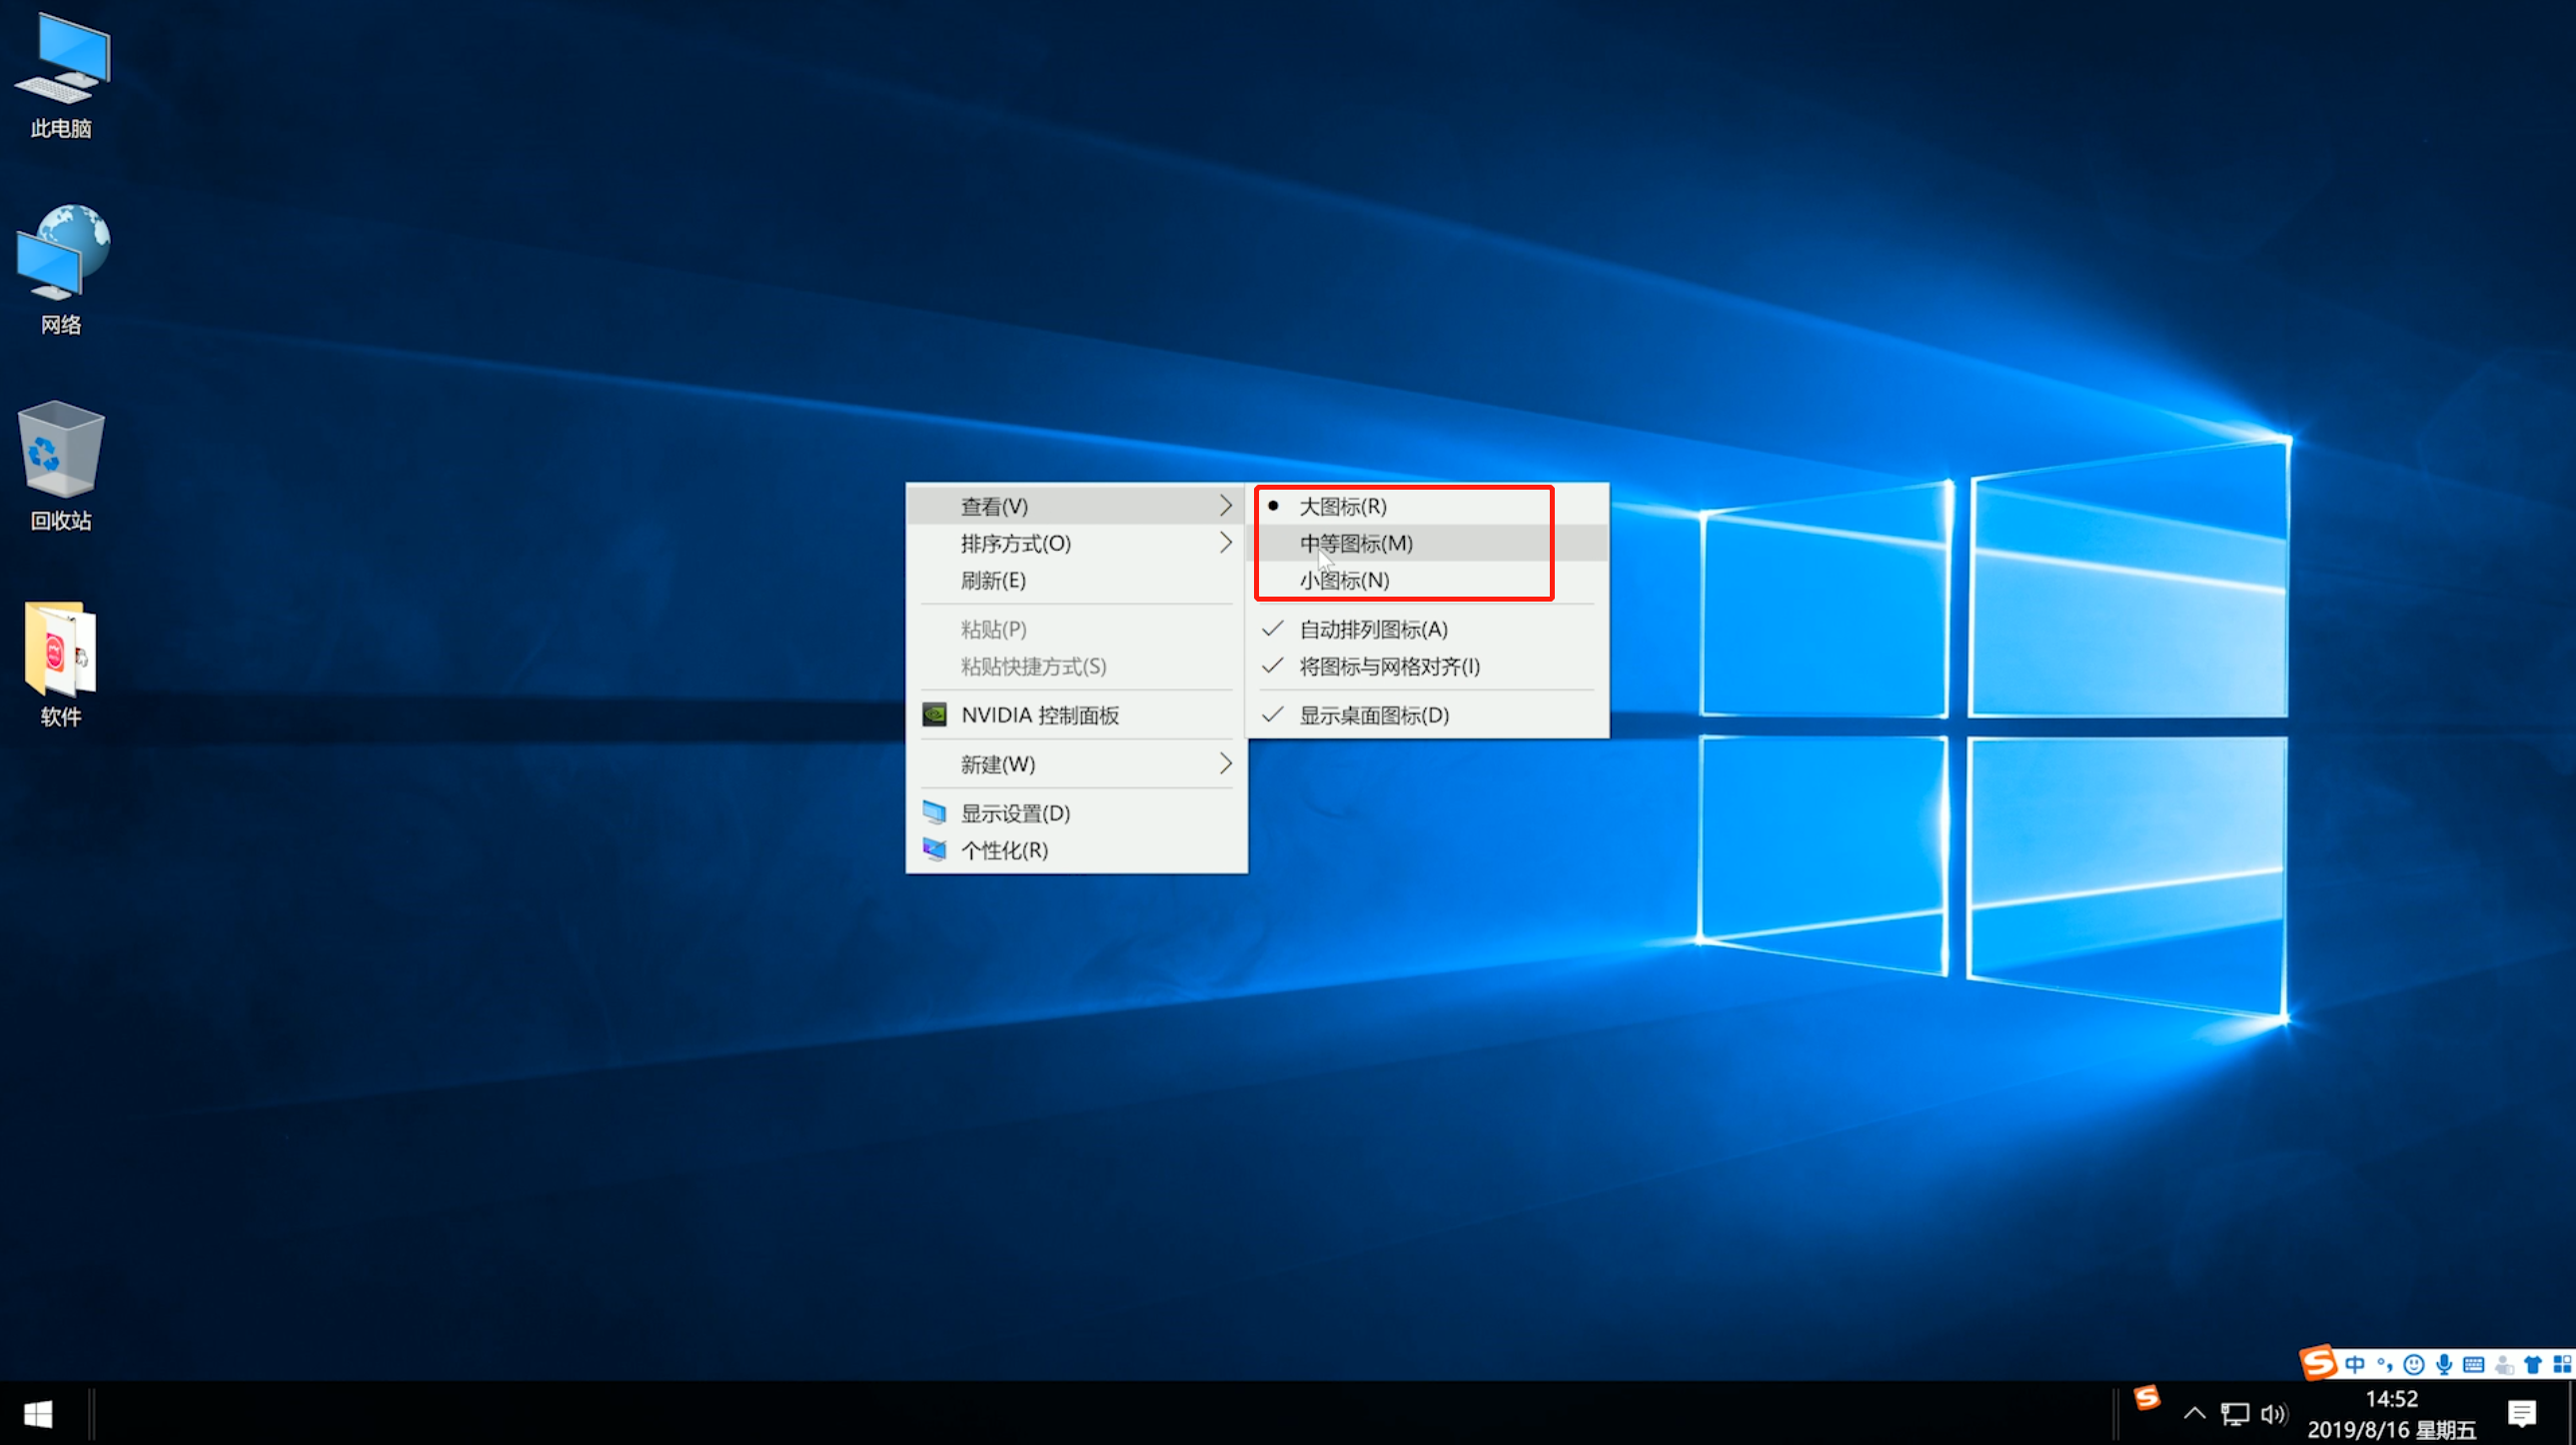
Task: Open the emoji smiley on Sogou bar
Action: pyautogui.click(x=2414, y=1365)
